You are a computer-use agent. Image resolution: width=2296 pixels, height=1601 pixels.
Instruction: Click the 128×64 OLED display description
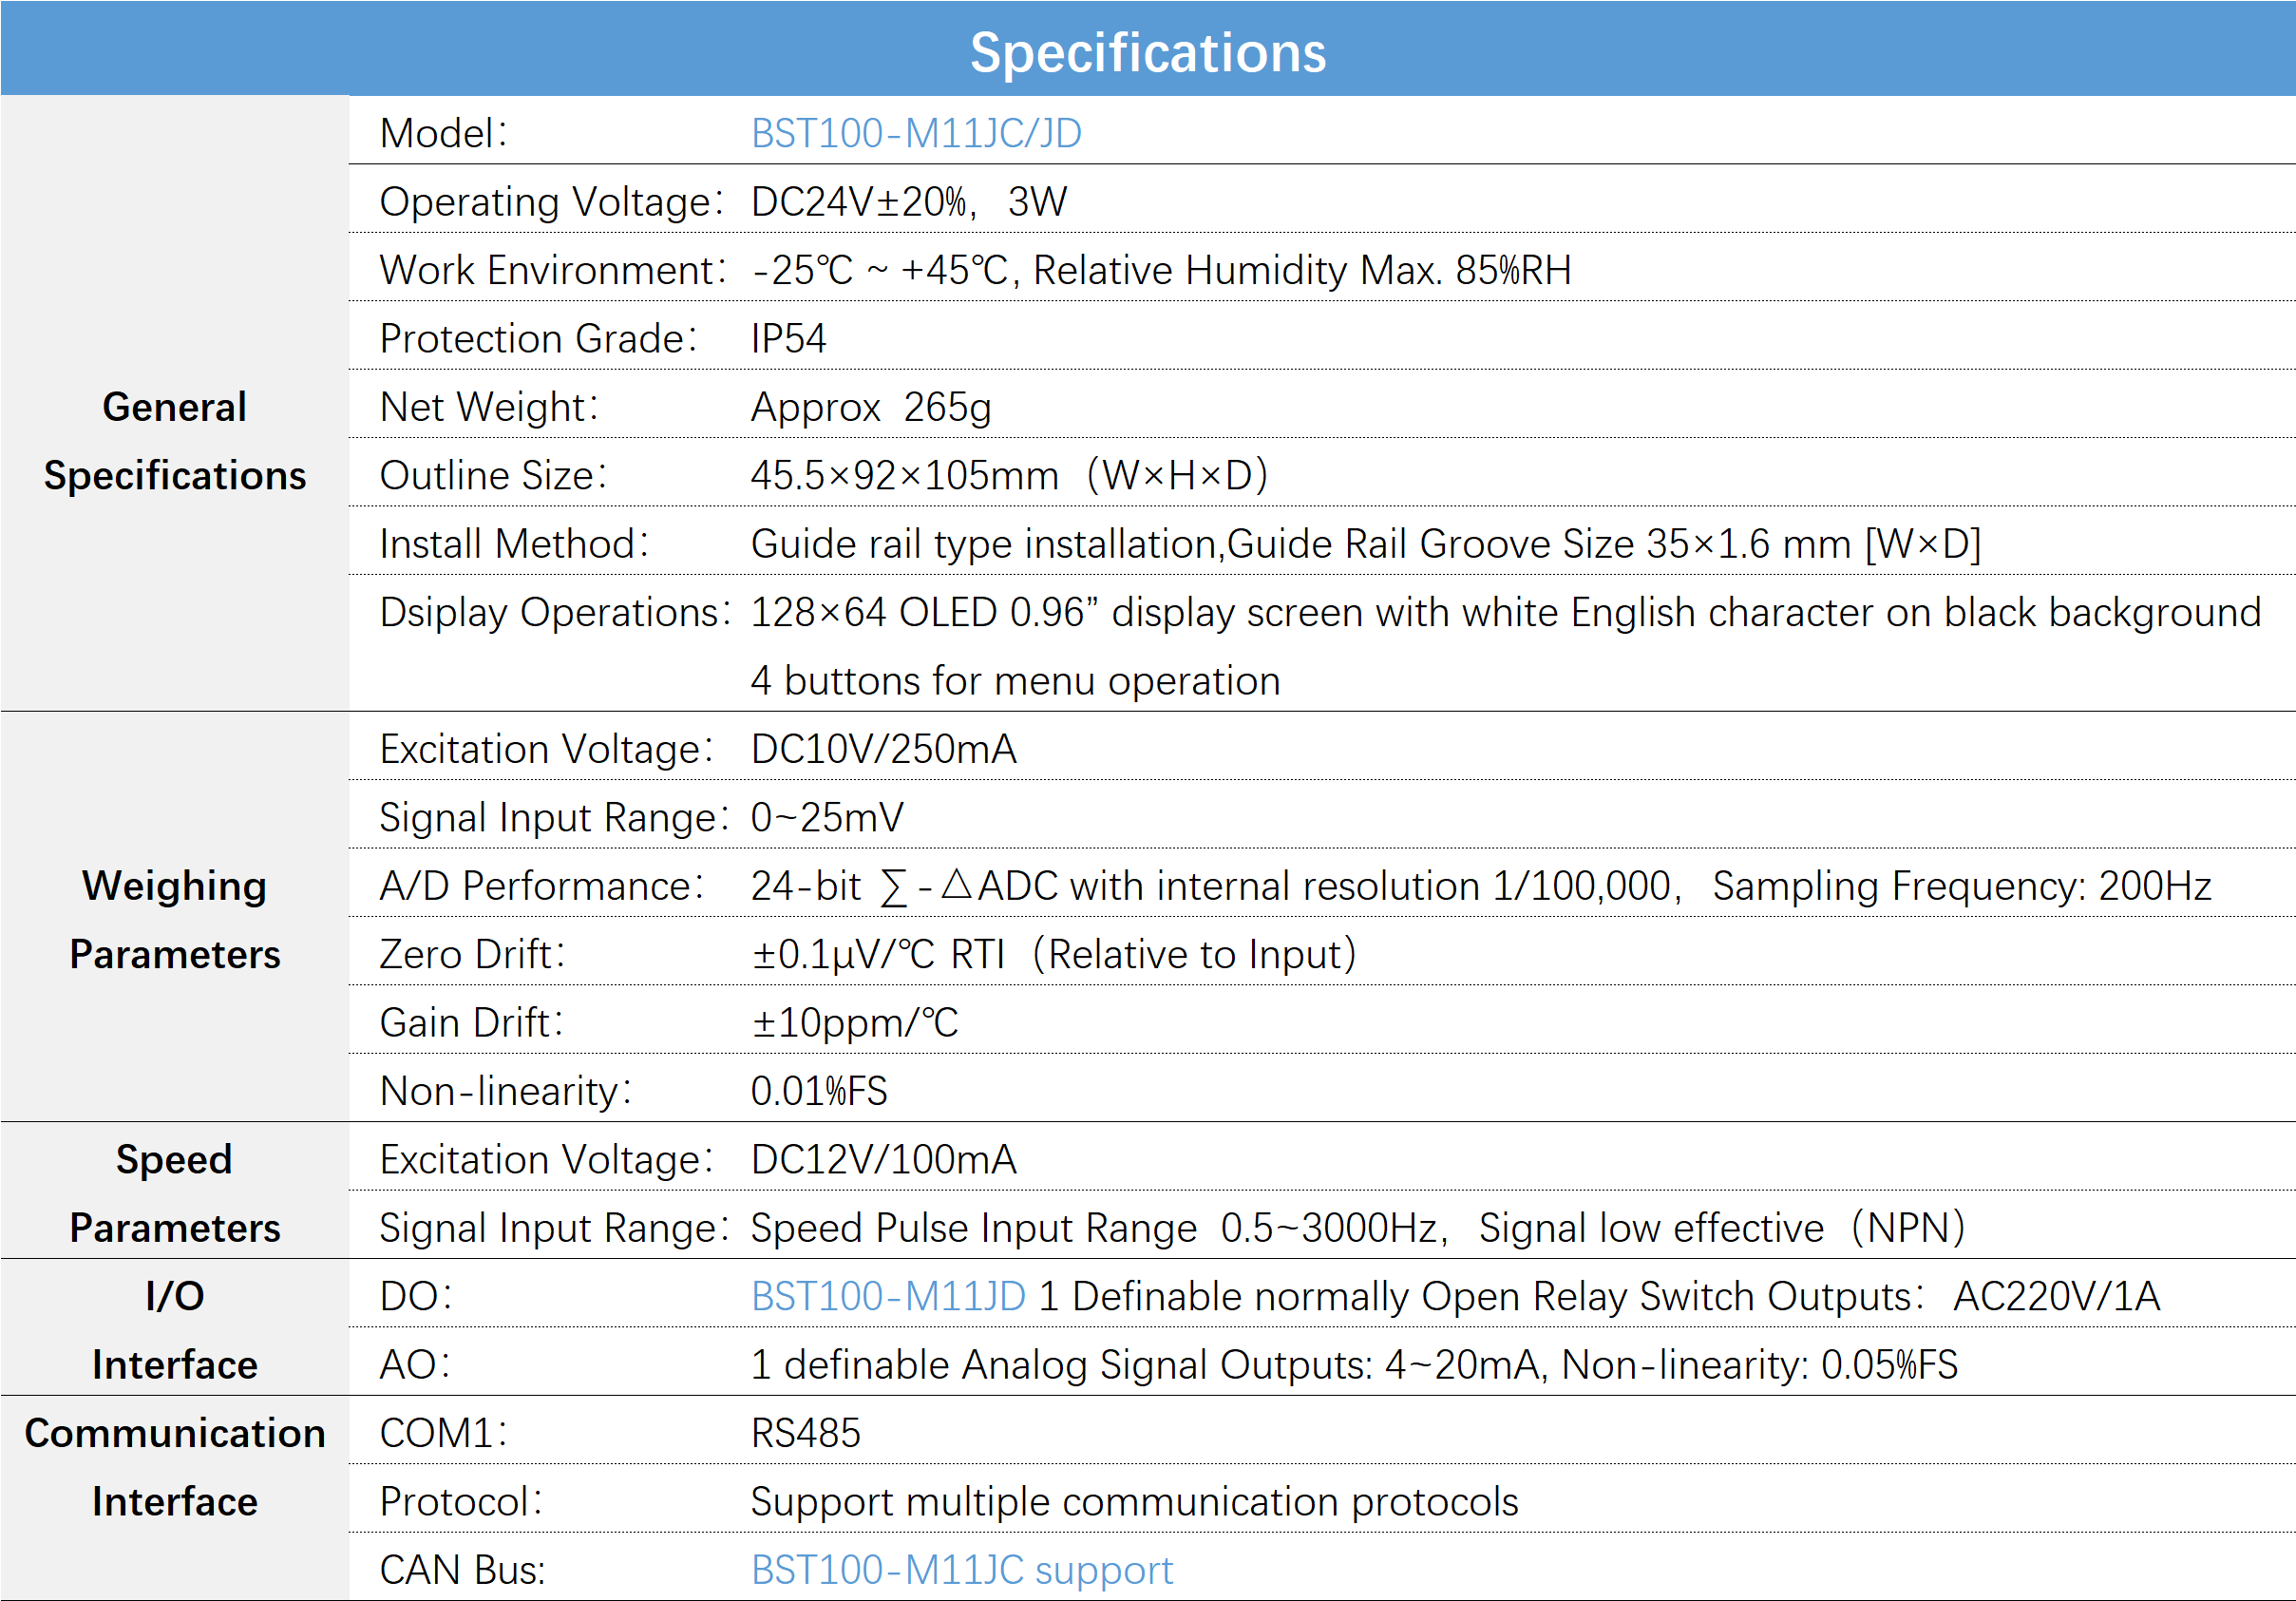tap(1505, 612)
